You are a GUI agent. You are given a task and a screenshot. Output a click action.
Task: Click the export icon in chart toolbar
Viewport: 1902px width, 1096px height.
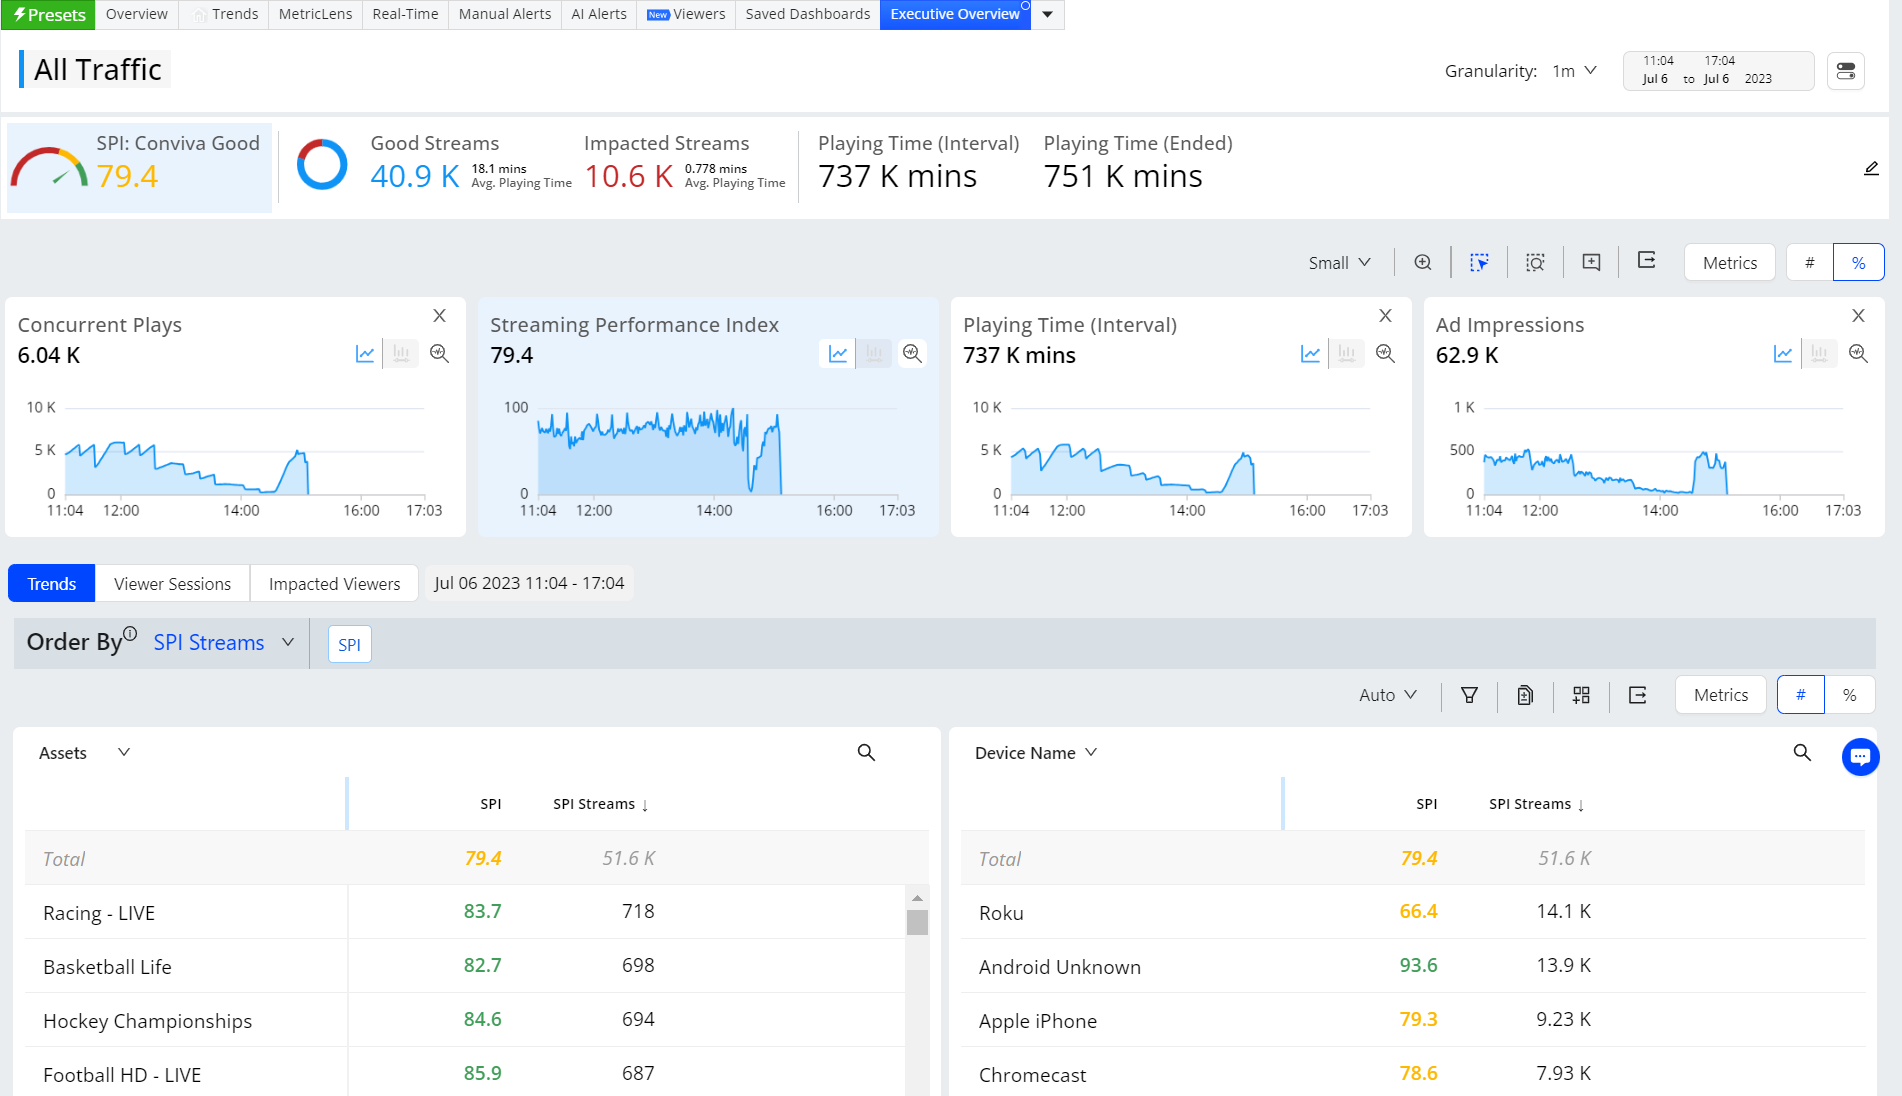click(x=1647, y=262)
